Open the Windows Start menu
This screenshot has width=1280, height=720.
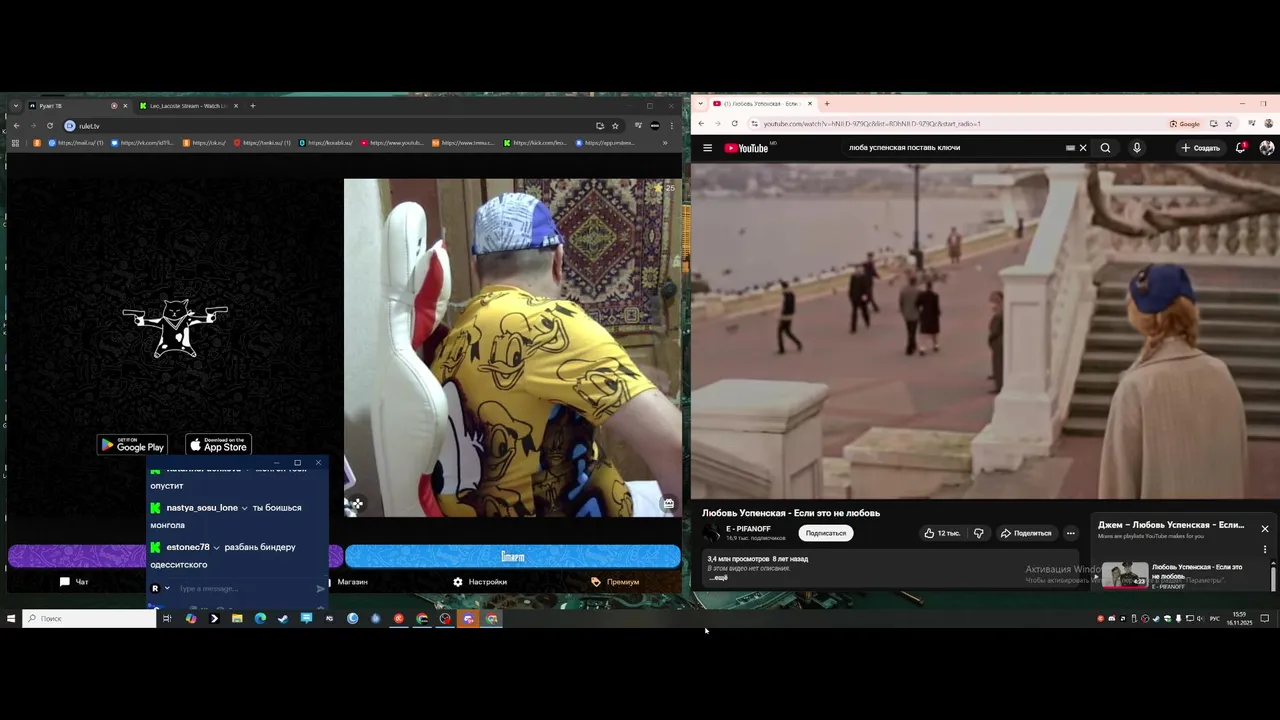coord(11,619)
